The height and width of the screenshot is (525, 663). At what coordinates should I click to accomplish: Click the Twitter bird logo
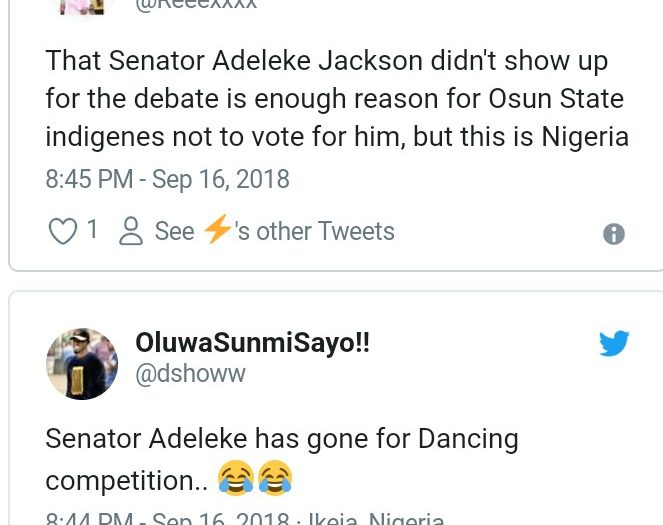(614, 344)
